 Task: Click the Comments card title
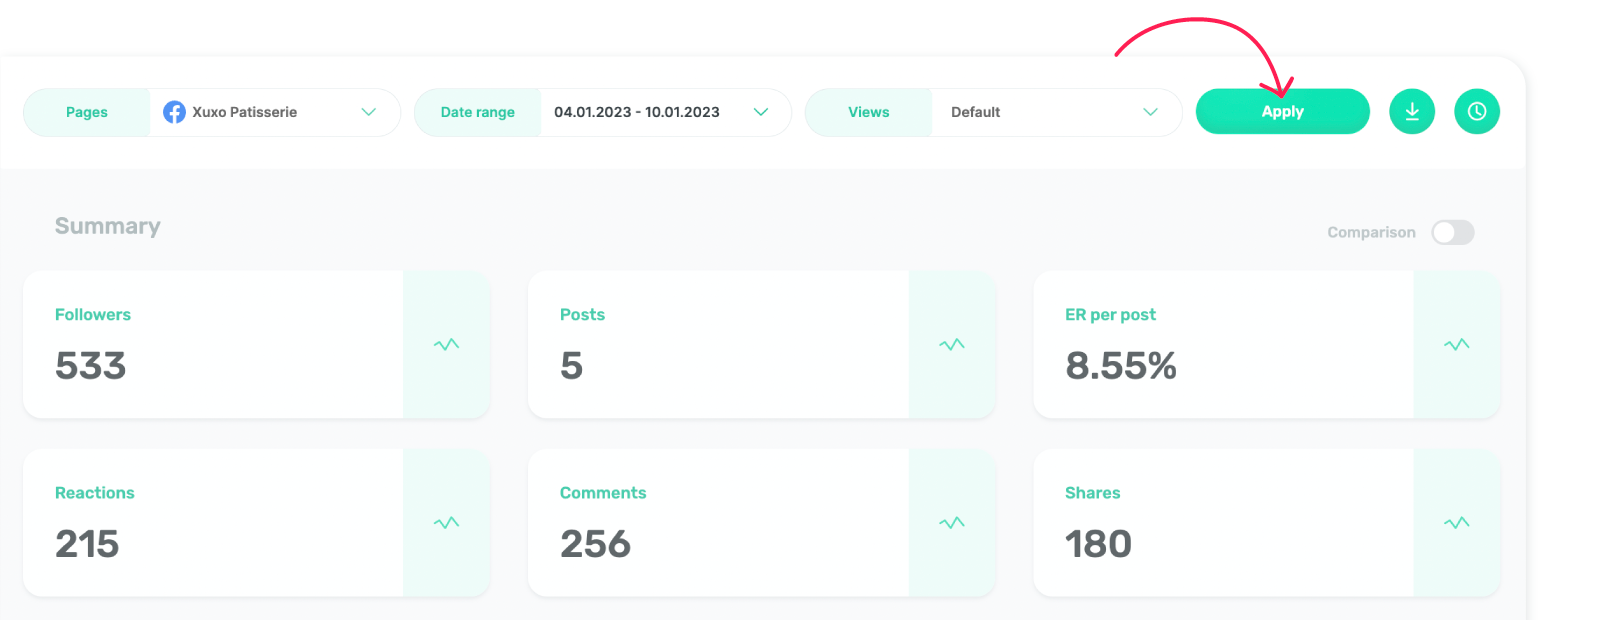603,492
